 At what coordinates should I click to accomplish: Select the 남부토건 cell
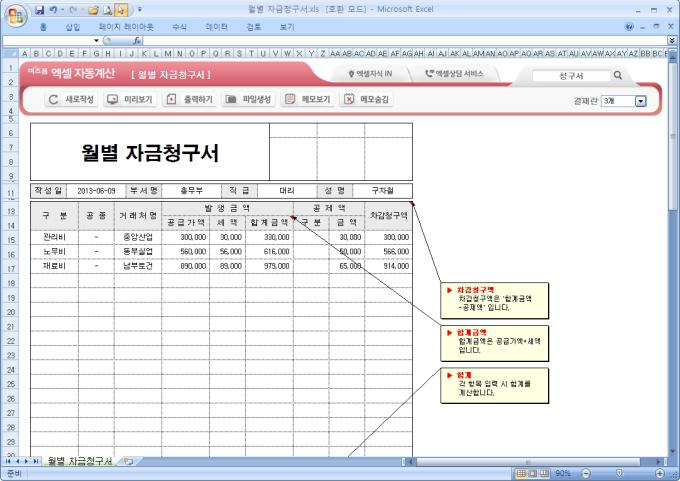coord(138,266)
